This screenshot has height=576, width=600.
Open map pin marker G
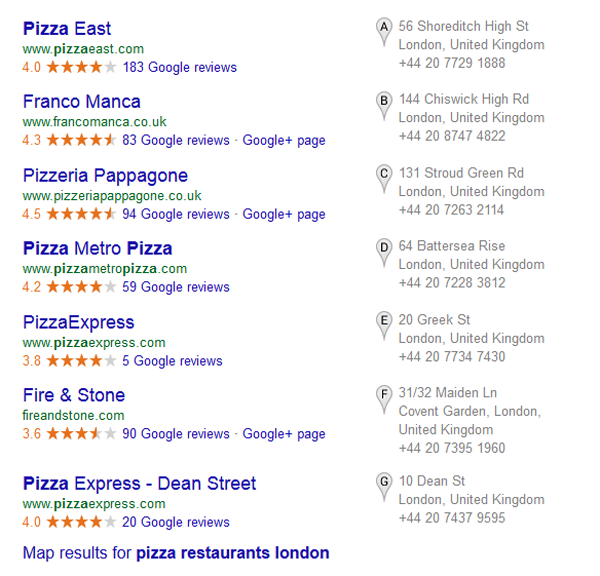coord(384,488)
